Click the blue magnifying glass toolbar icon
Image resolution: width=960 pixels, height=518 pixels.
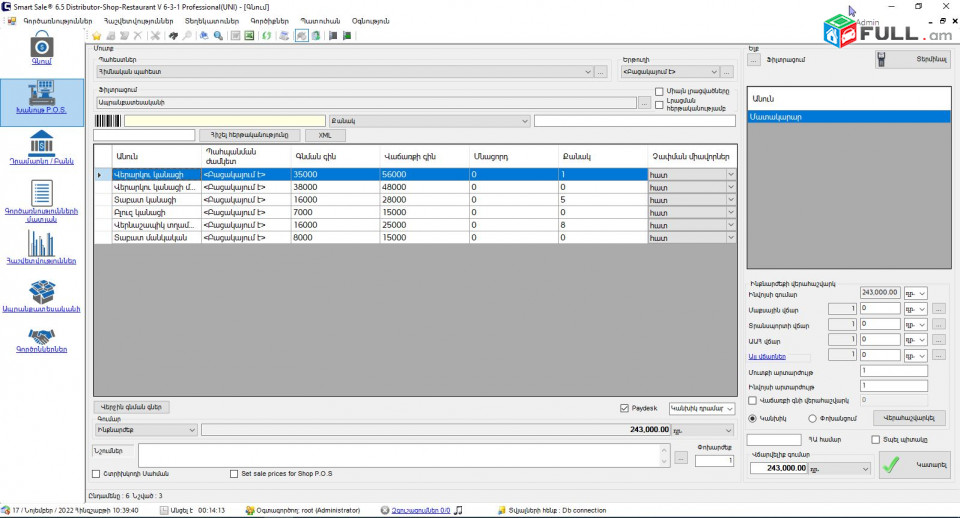218,36
